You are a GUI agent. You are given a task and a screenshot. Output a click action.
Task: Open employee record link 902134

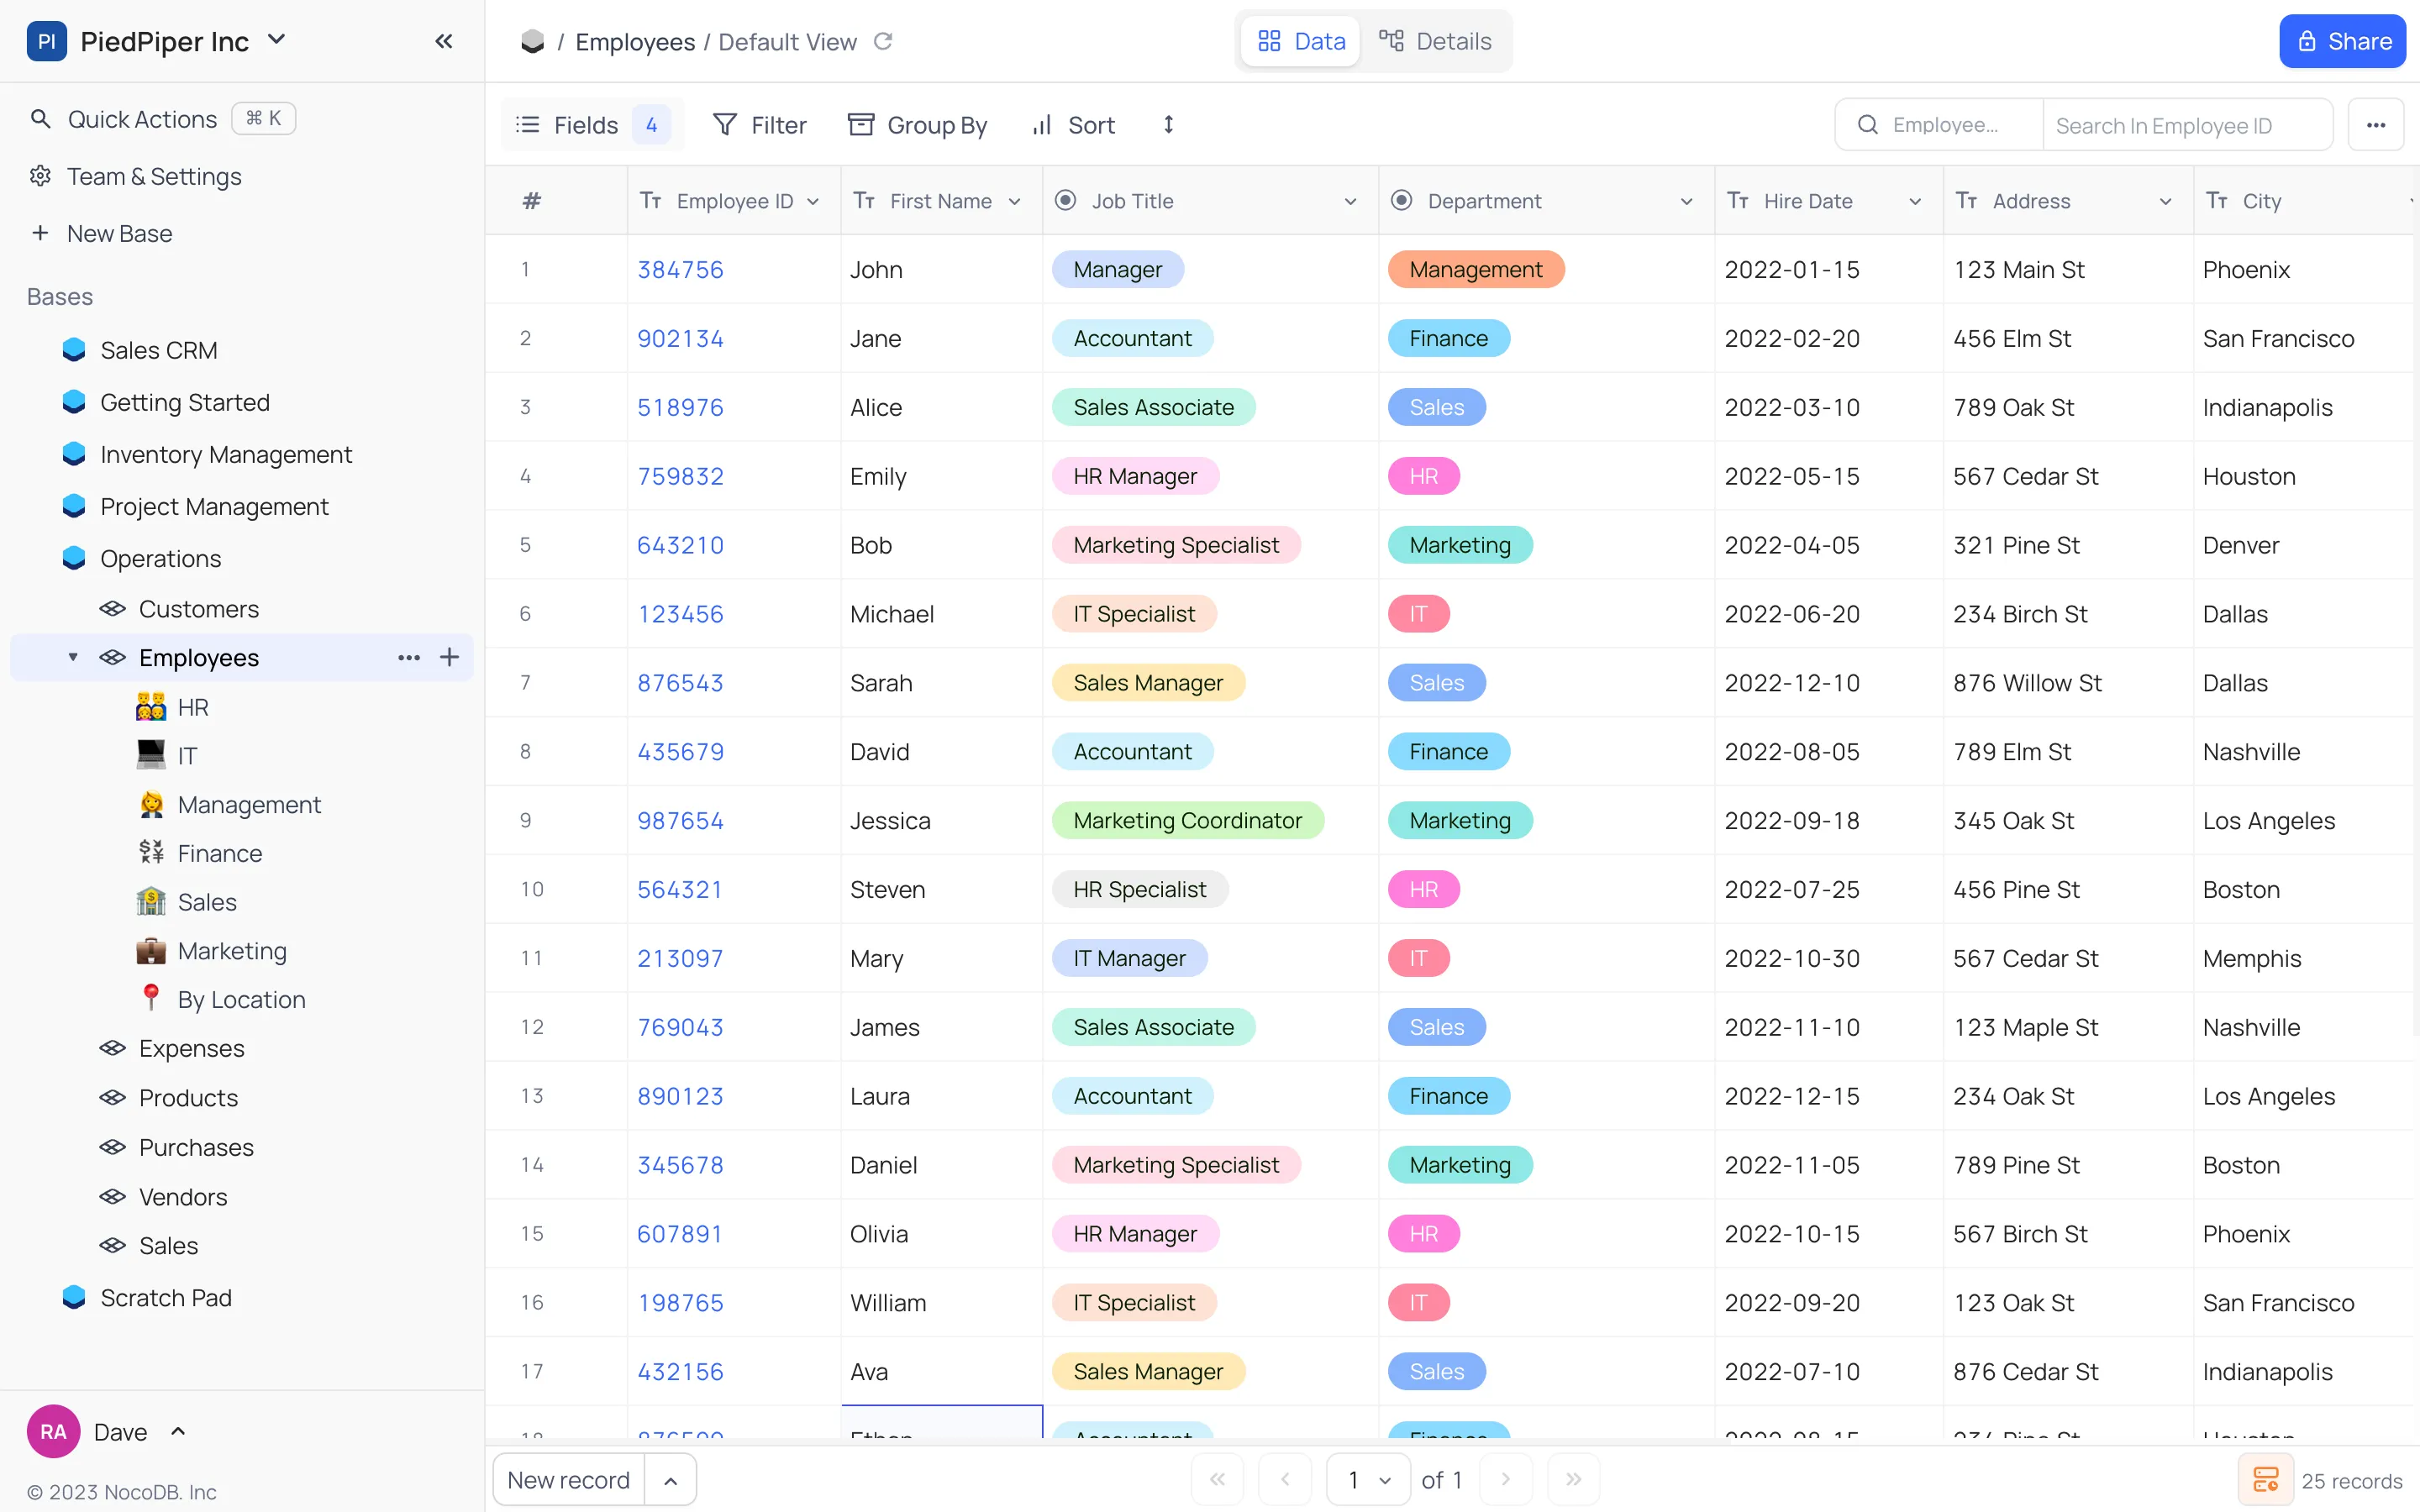(x=680, y=338)
